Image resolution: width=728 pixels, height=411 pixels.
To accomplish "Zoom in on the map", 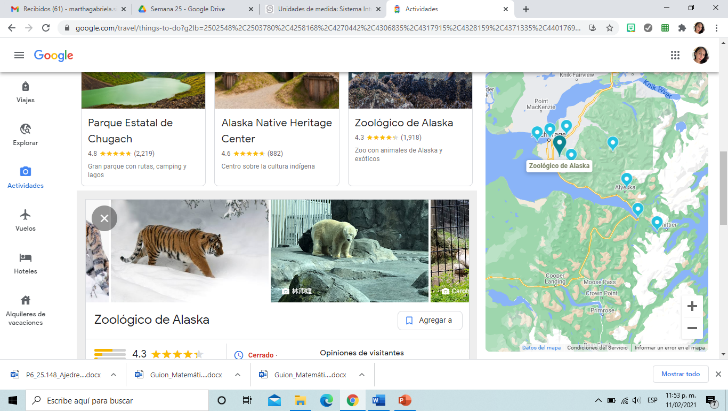I will 691,306.
